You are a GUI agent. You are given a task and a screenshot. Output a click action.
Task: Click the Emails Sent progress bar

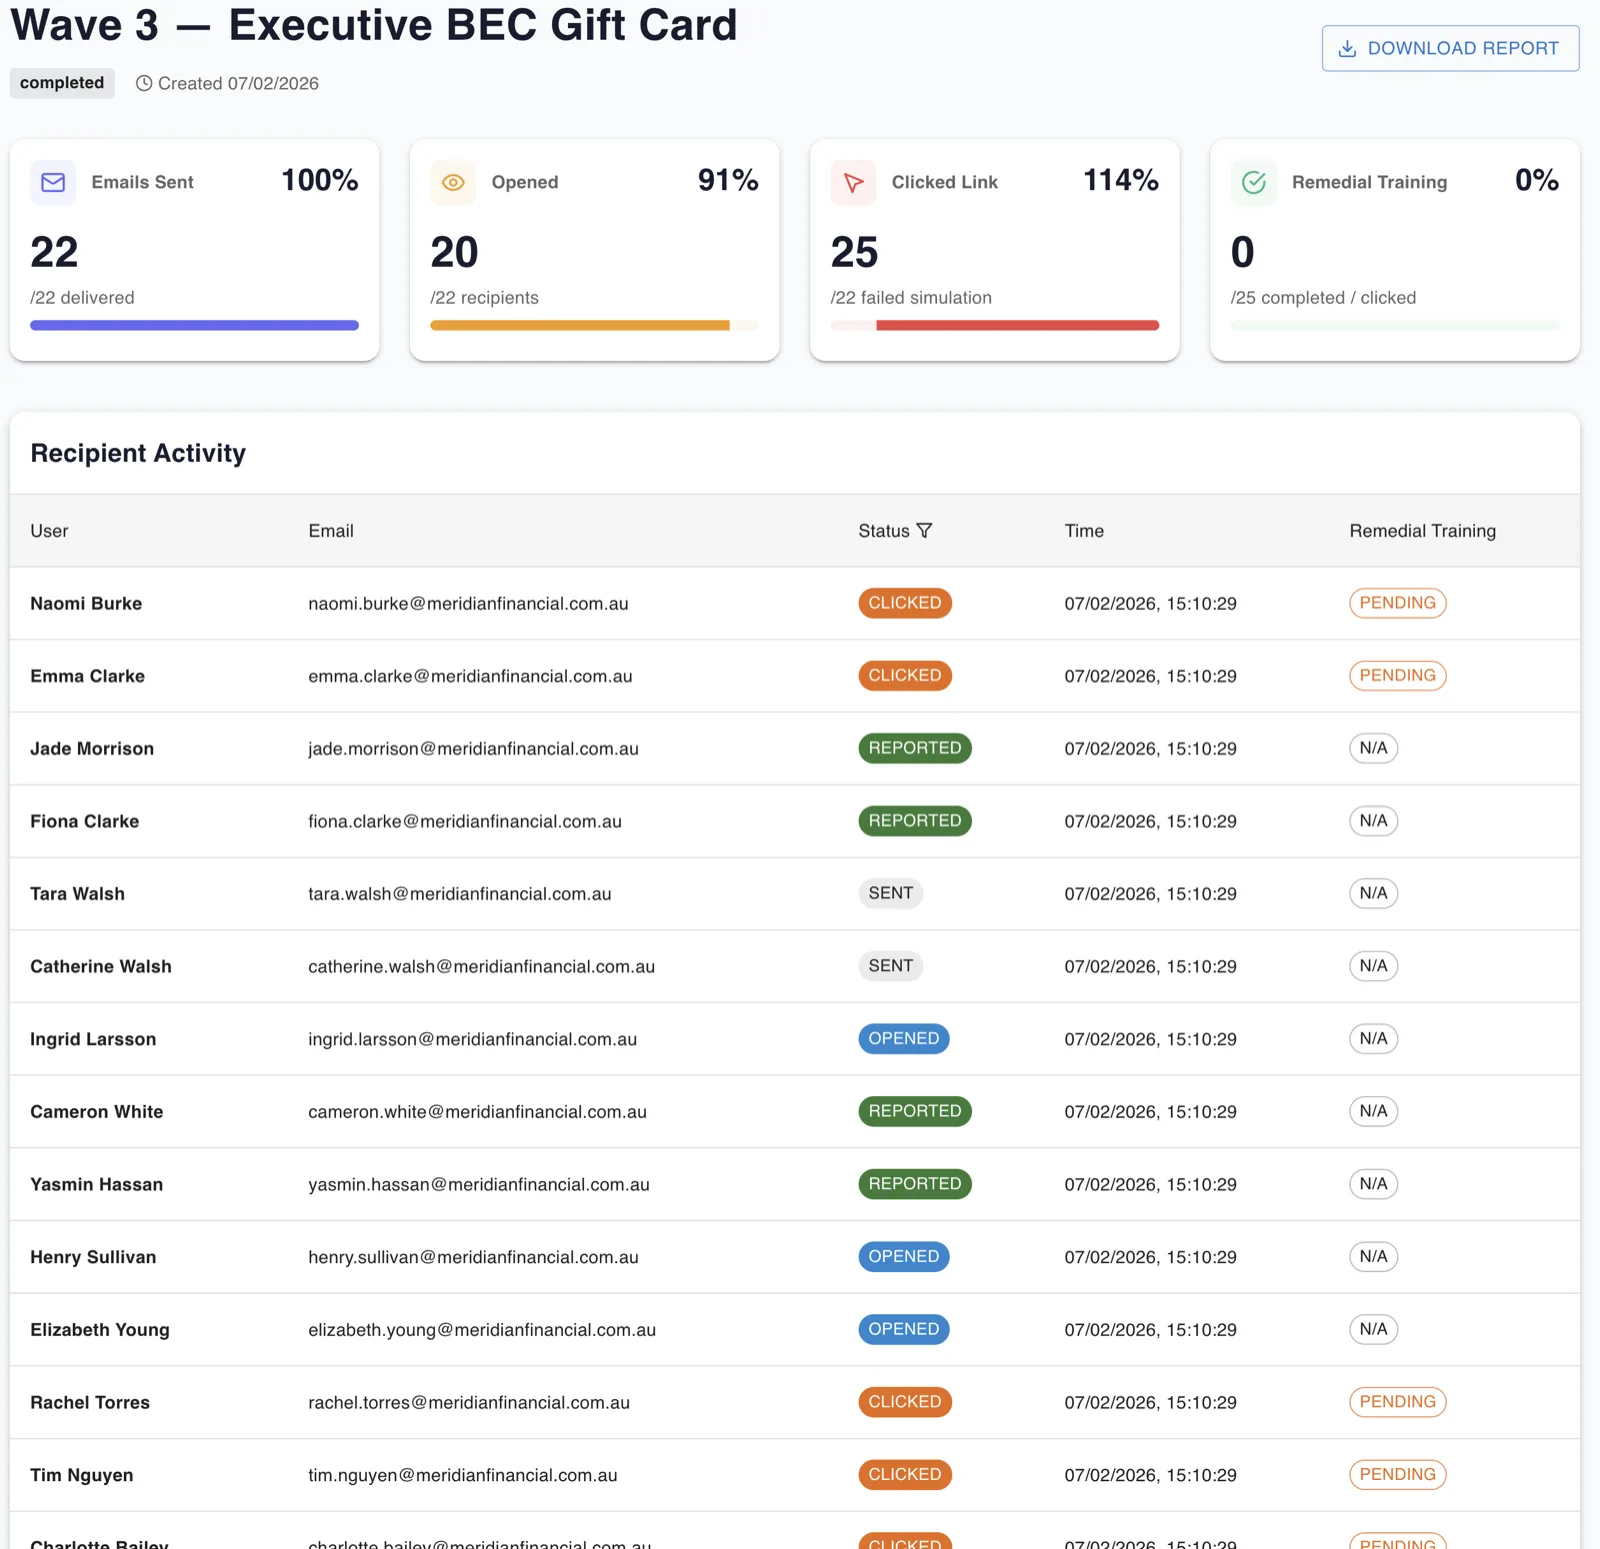[194, 325]
